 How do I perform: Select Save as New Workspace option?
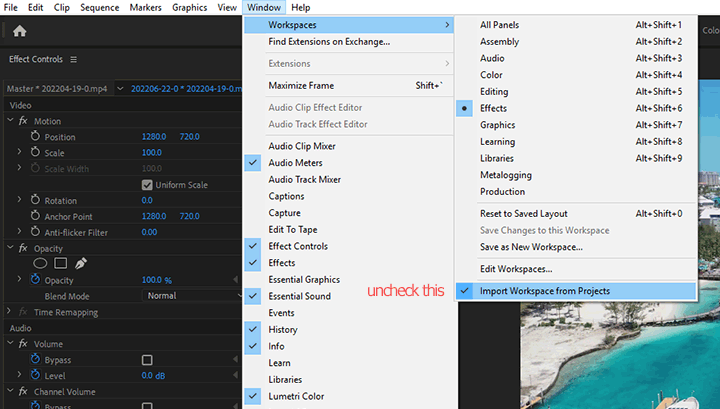click(531, 247)
